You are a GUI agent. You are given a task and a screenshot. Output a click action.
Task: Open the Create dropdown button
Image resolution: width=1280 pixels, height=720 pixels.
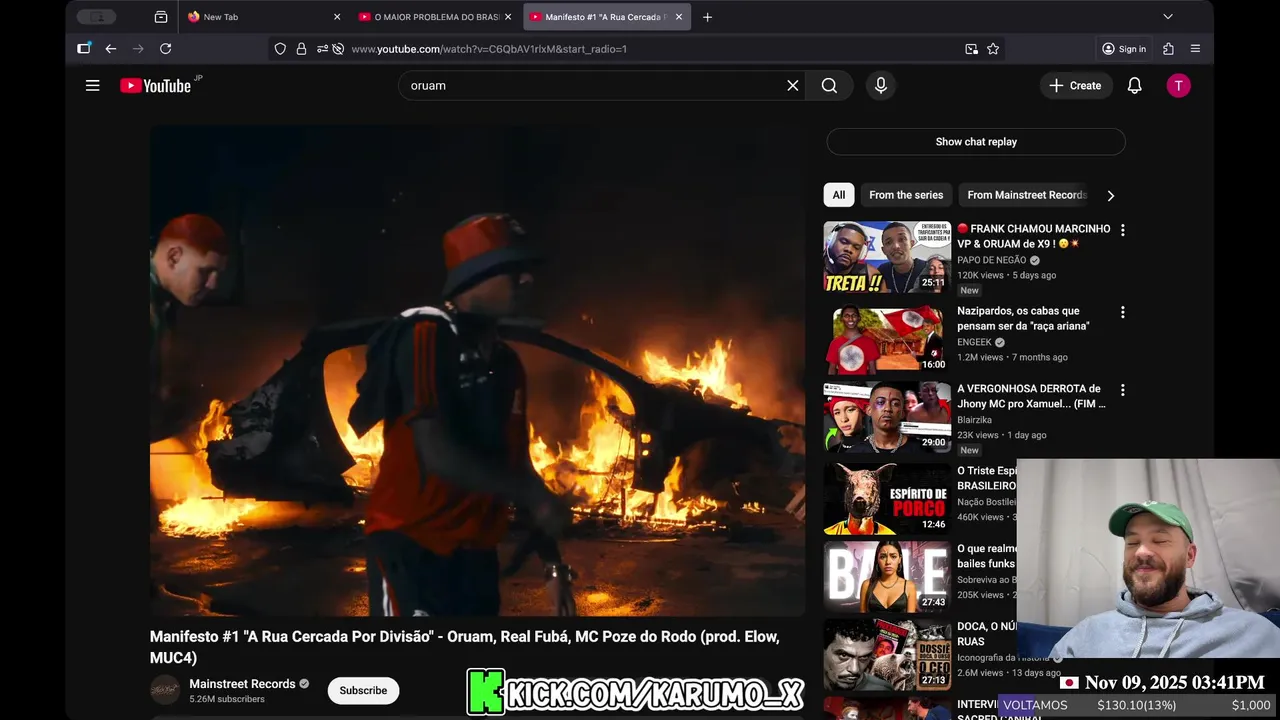(x=1075, y=86)
